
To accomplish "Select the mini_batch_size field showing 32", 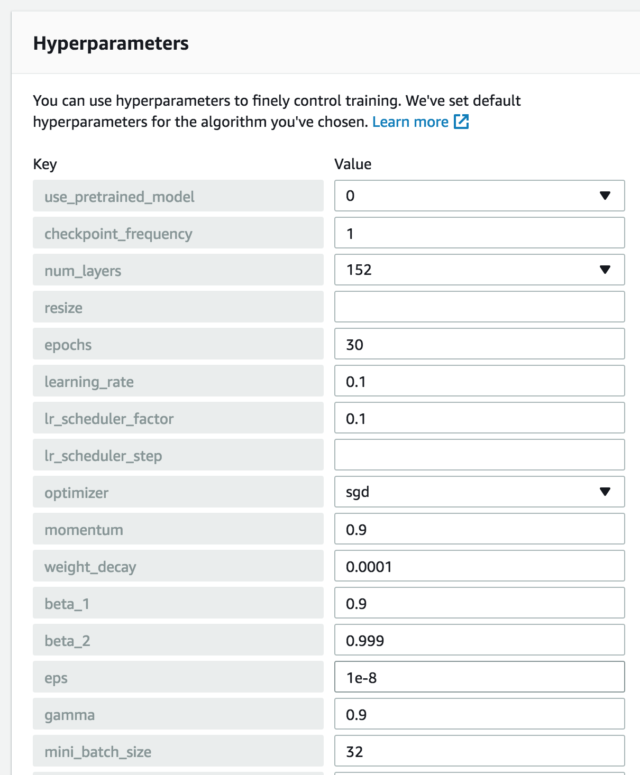I will (x=479, y=751).
